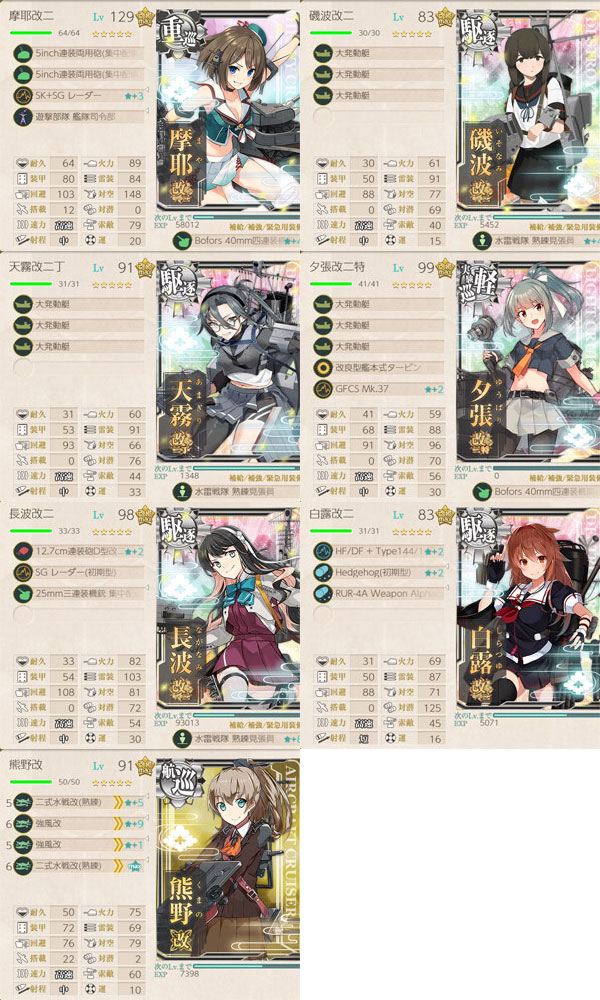Click the red gun icon beside 12.7cm連装砲D型改二

(23, 551)
